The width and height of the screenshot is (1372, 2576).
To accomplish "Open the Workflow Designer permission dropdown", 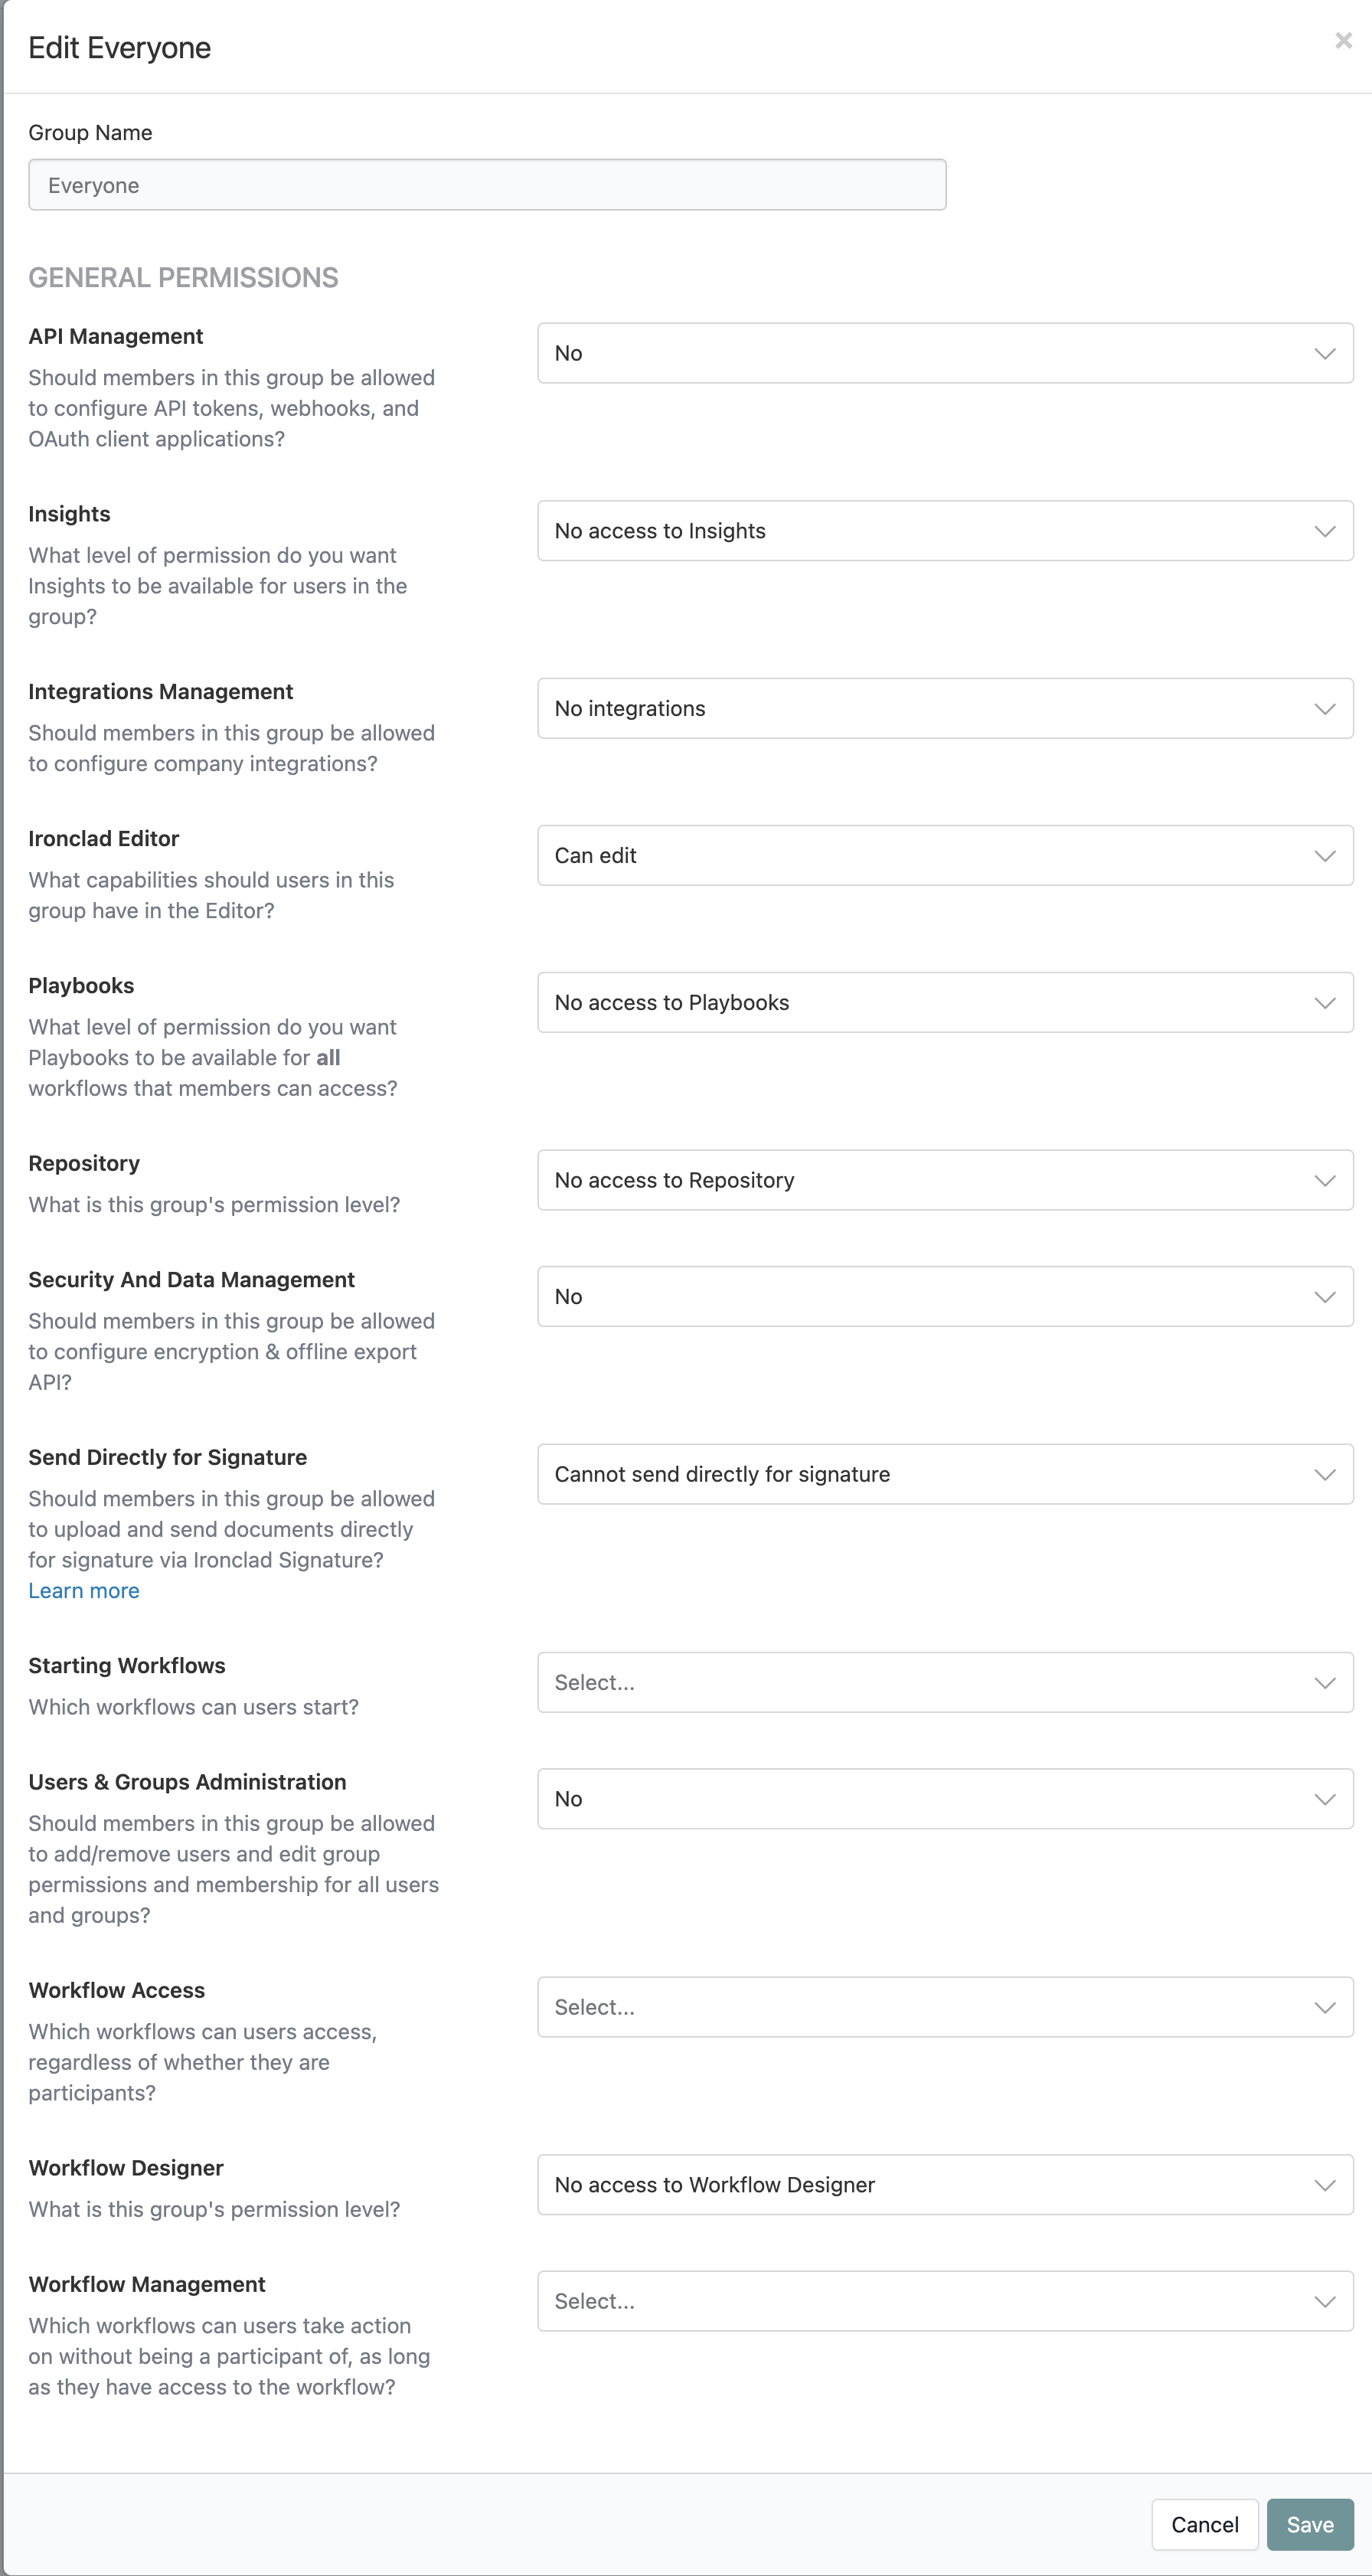I will click(945, 2185).
